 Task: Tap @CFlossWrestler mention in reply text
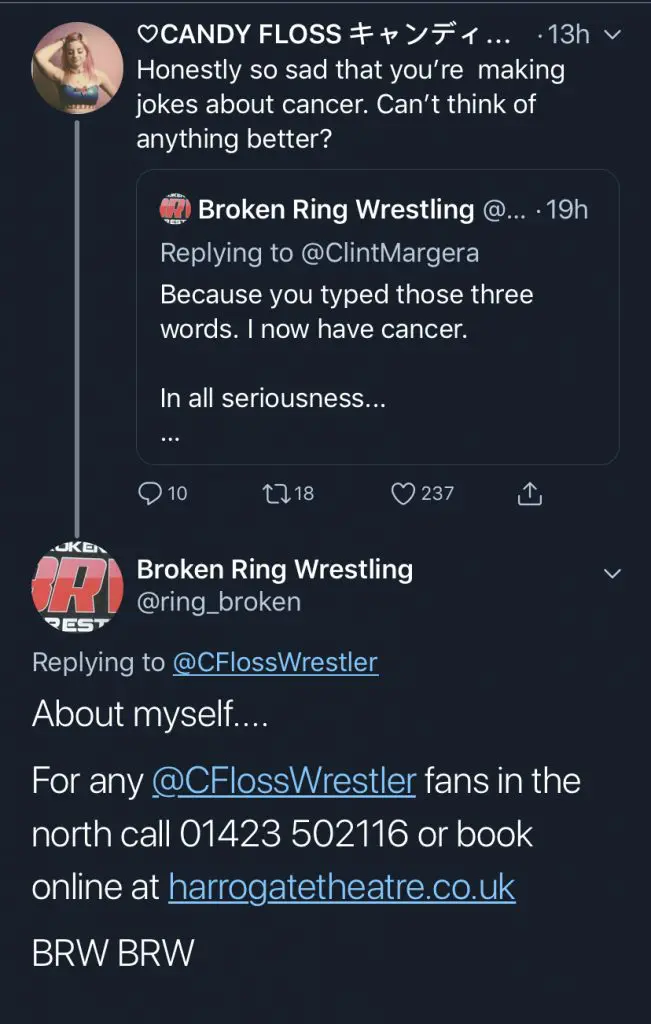(x=283, y=780)
